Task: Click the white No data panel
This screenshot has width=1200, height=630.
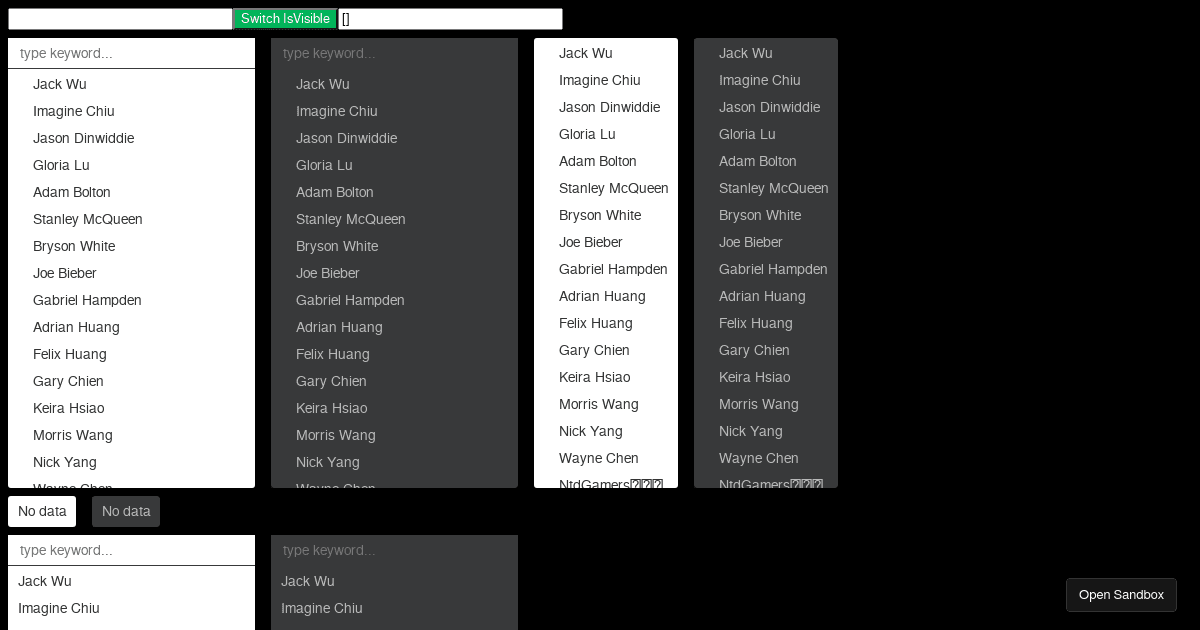Action: pos(42,511)
